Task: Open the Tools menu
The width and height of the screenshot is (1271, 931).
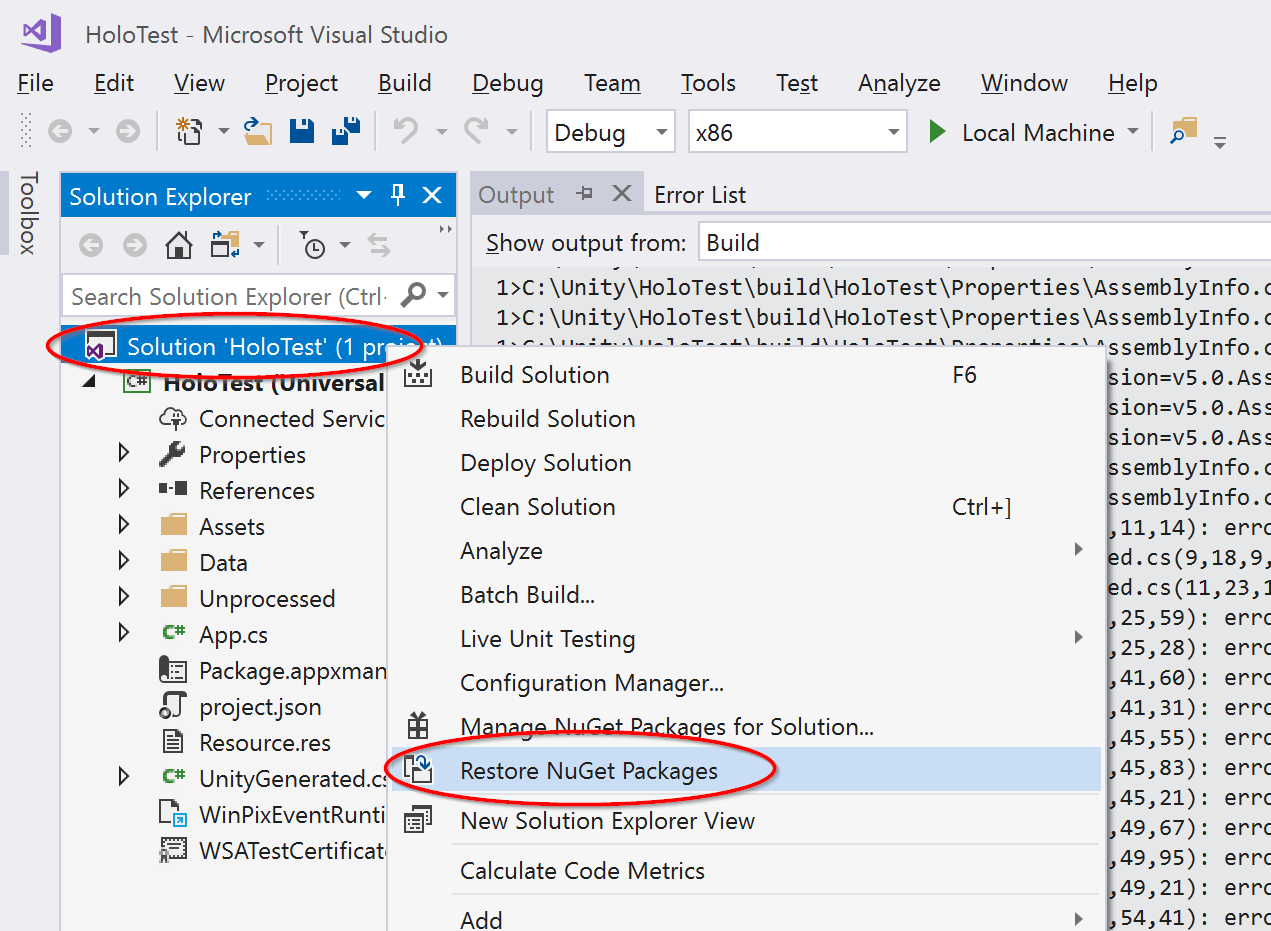Action: [708, 83]
